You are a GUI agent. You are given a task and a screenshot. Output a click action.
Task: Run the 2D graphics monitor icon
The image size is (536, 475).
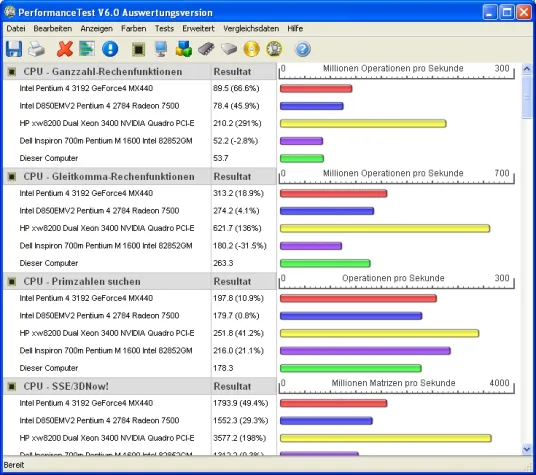pos(161,49)
